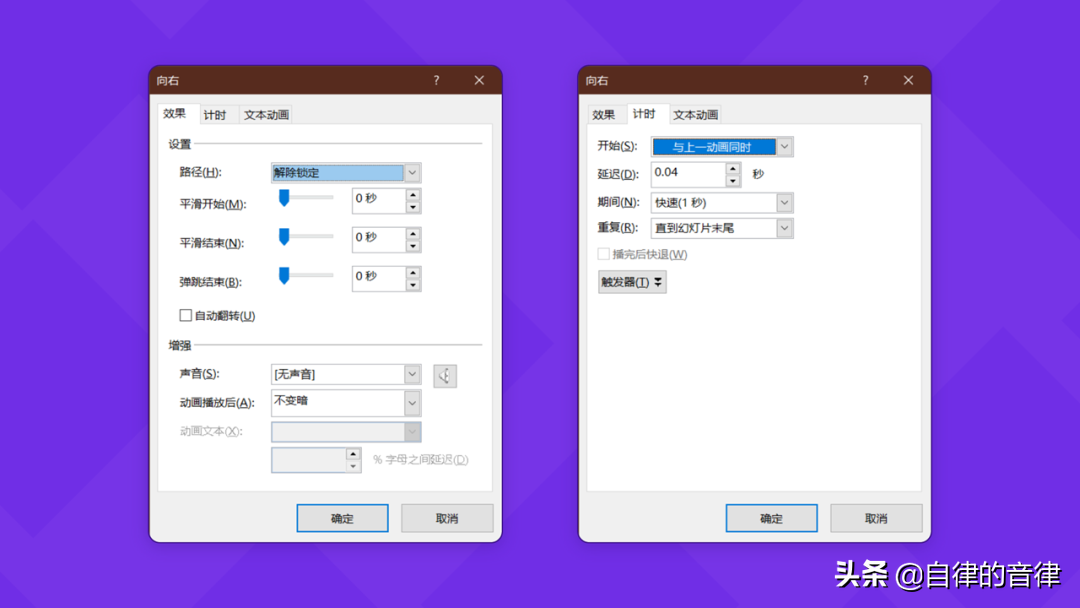Open the 开始 dropdown showing 与上一动画同时
Screen dimensions: 1080x608
722,147
